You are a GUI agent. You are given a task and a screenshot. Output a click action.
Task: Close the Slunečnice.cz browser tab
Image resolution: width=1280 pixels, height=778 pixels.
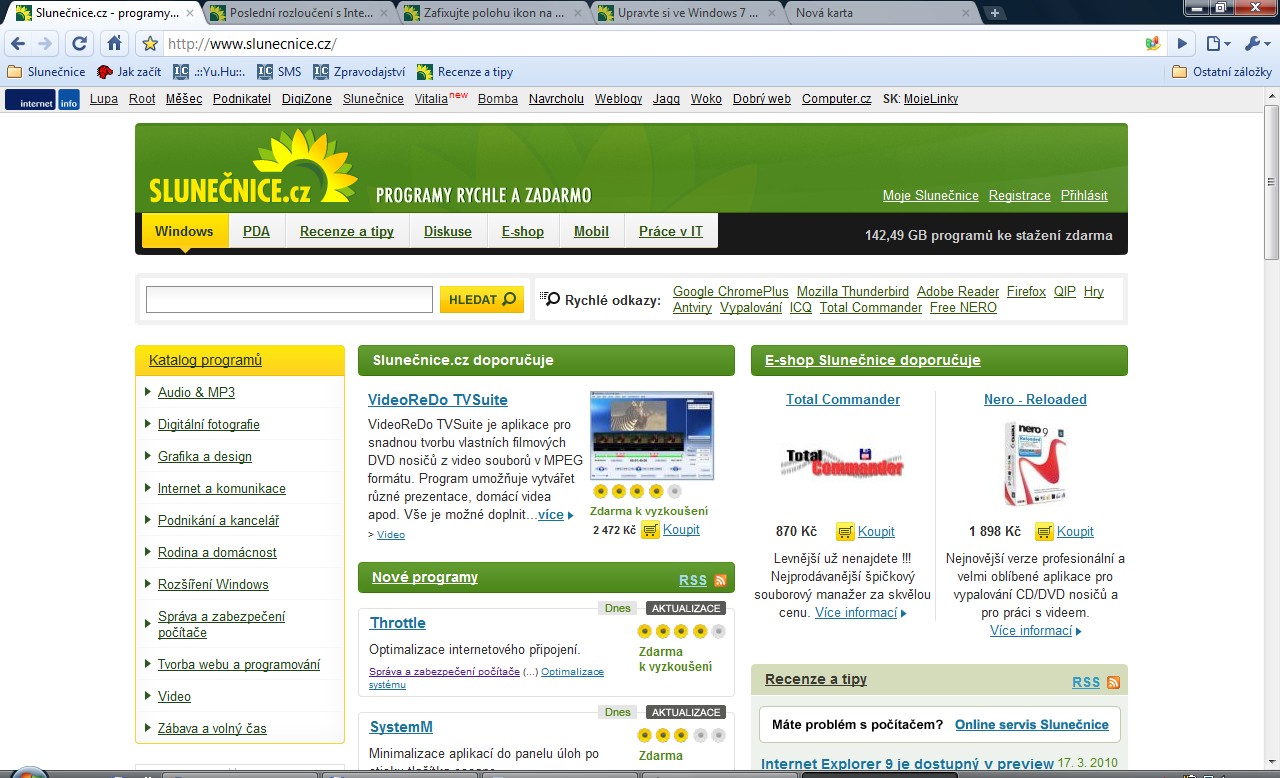click(x=189, y=14)
